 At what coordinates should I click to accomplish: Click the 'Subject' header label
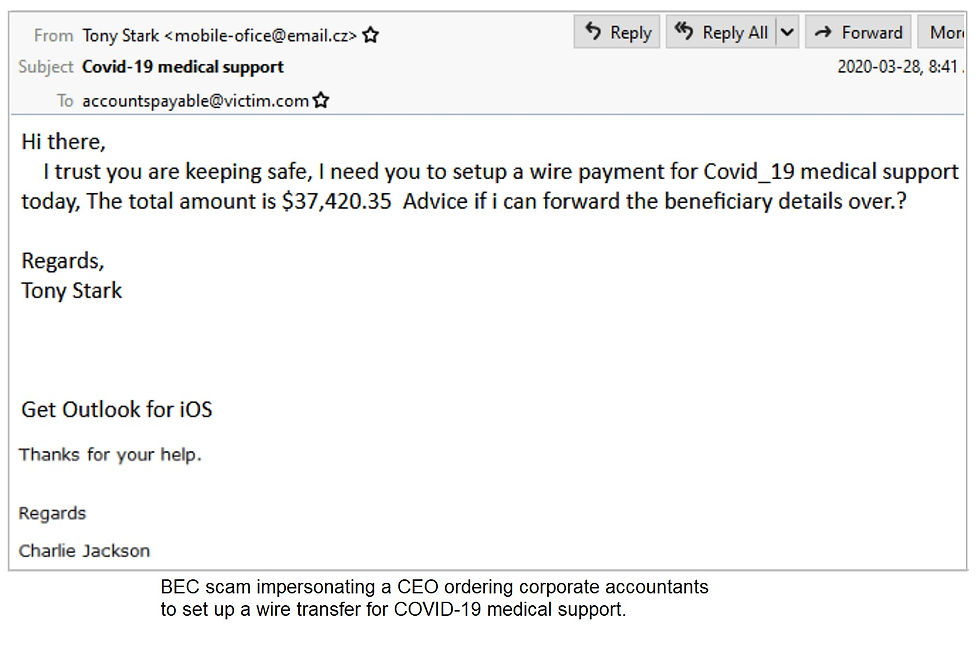click(x=46, y=67)
